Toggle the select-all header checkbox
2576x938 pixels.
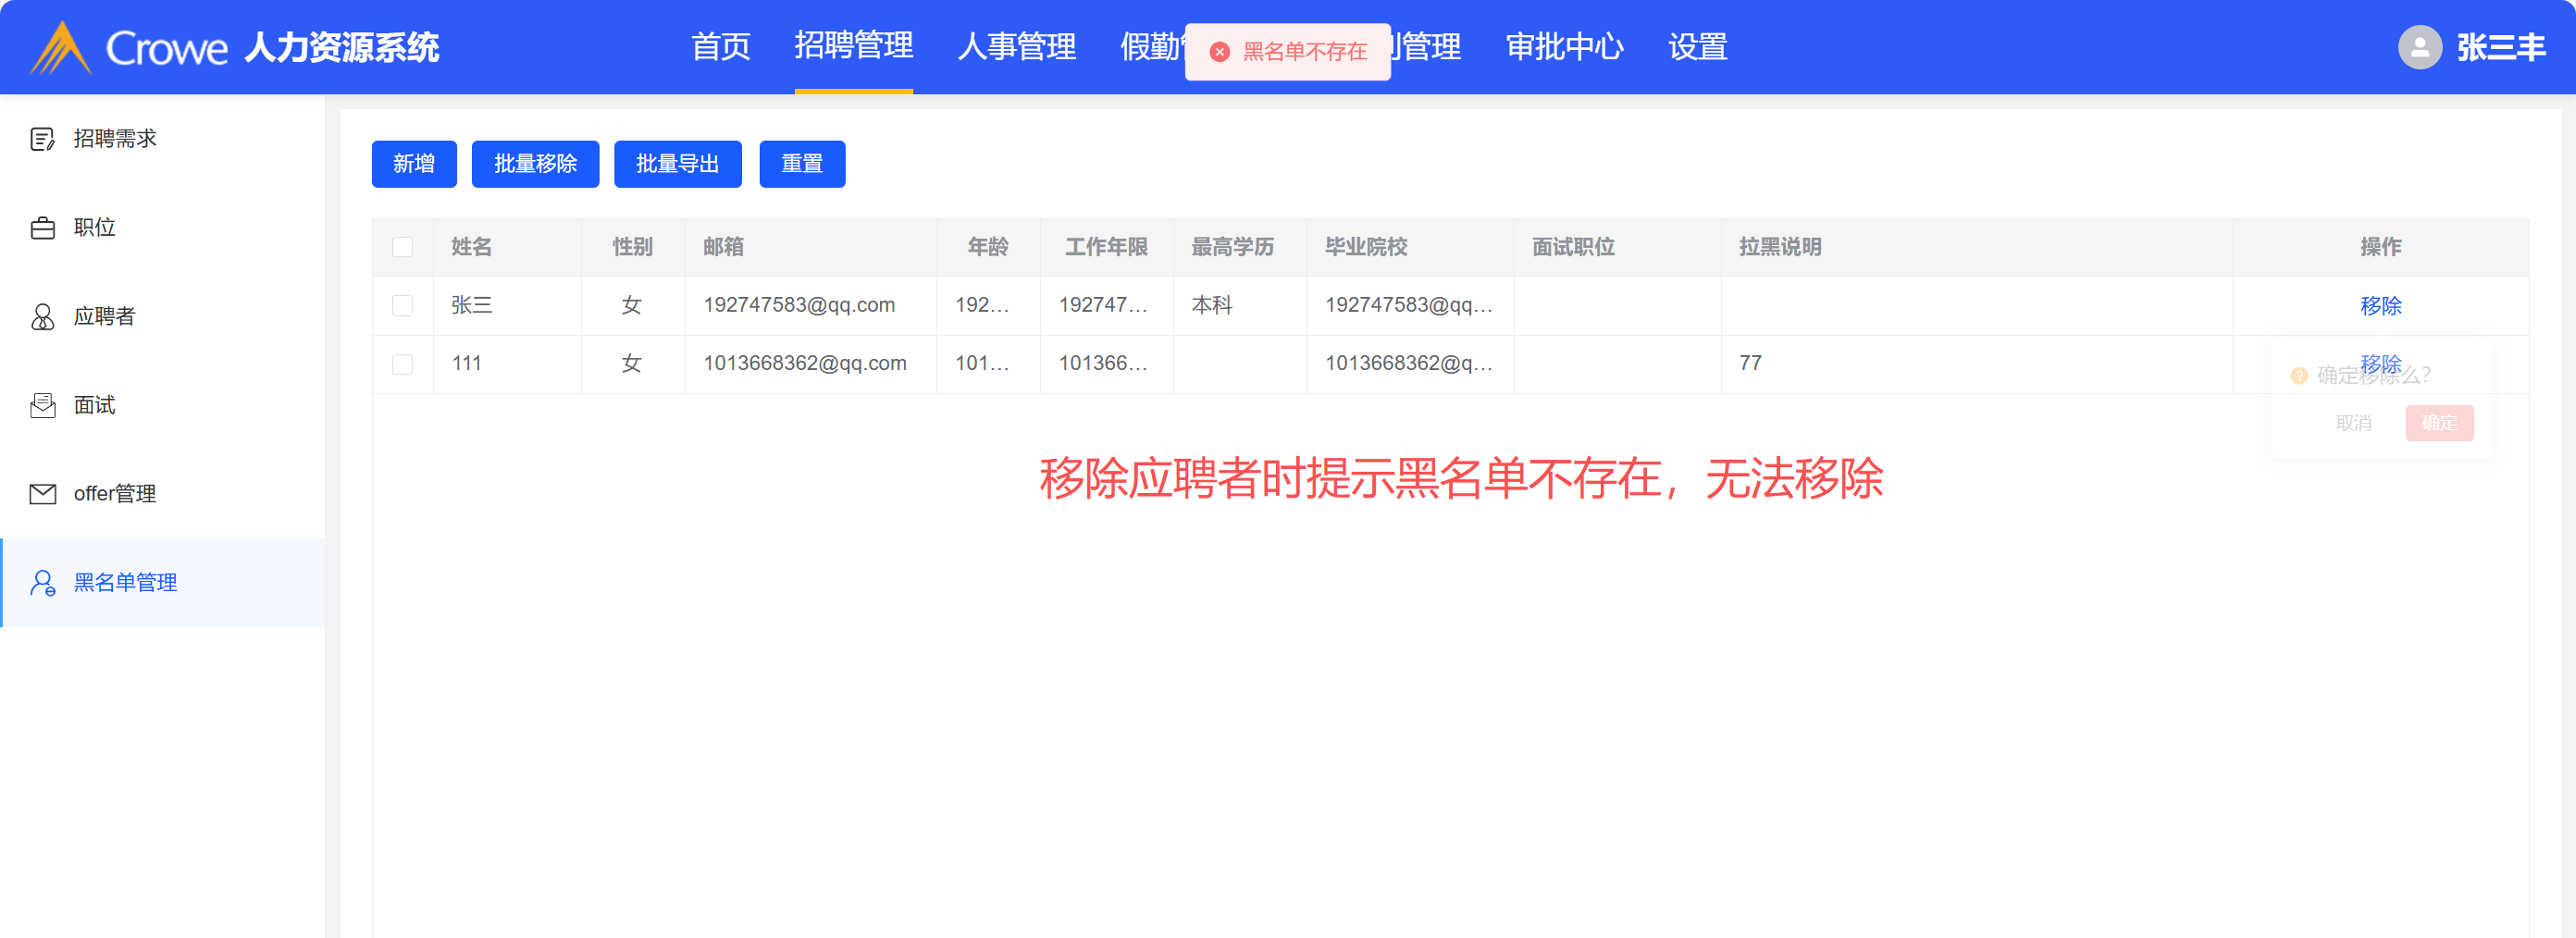tap(403, 247)
